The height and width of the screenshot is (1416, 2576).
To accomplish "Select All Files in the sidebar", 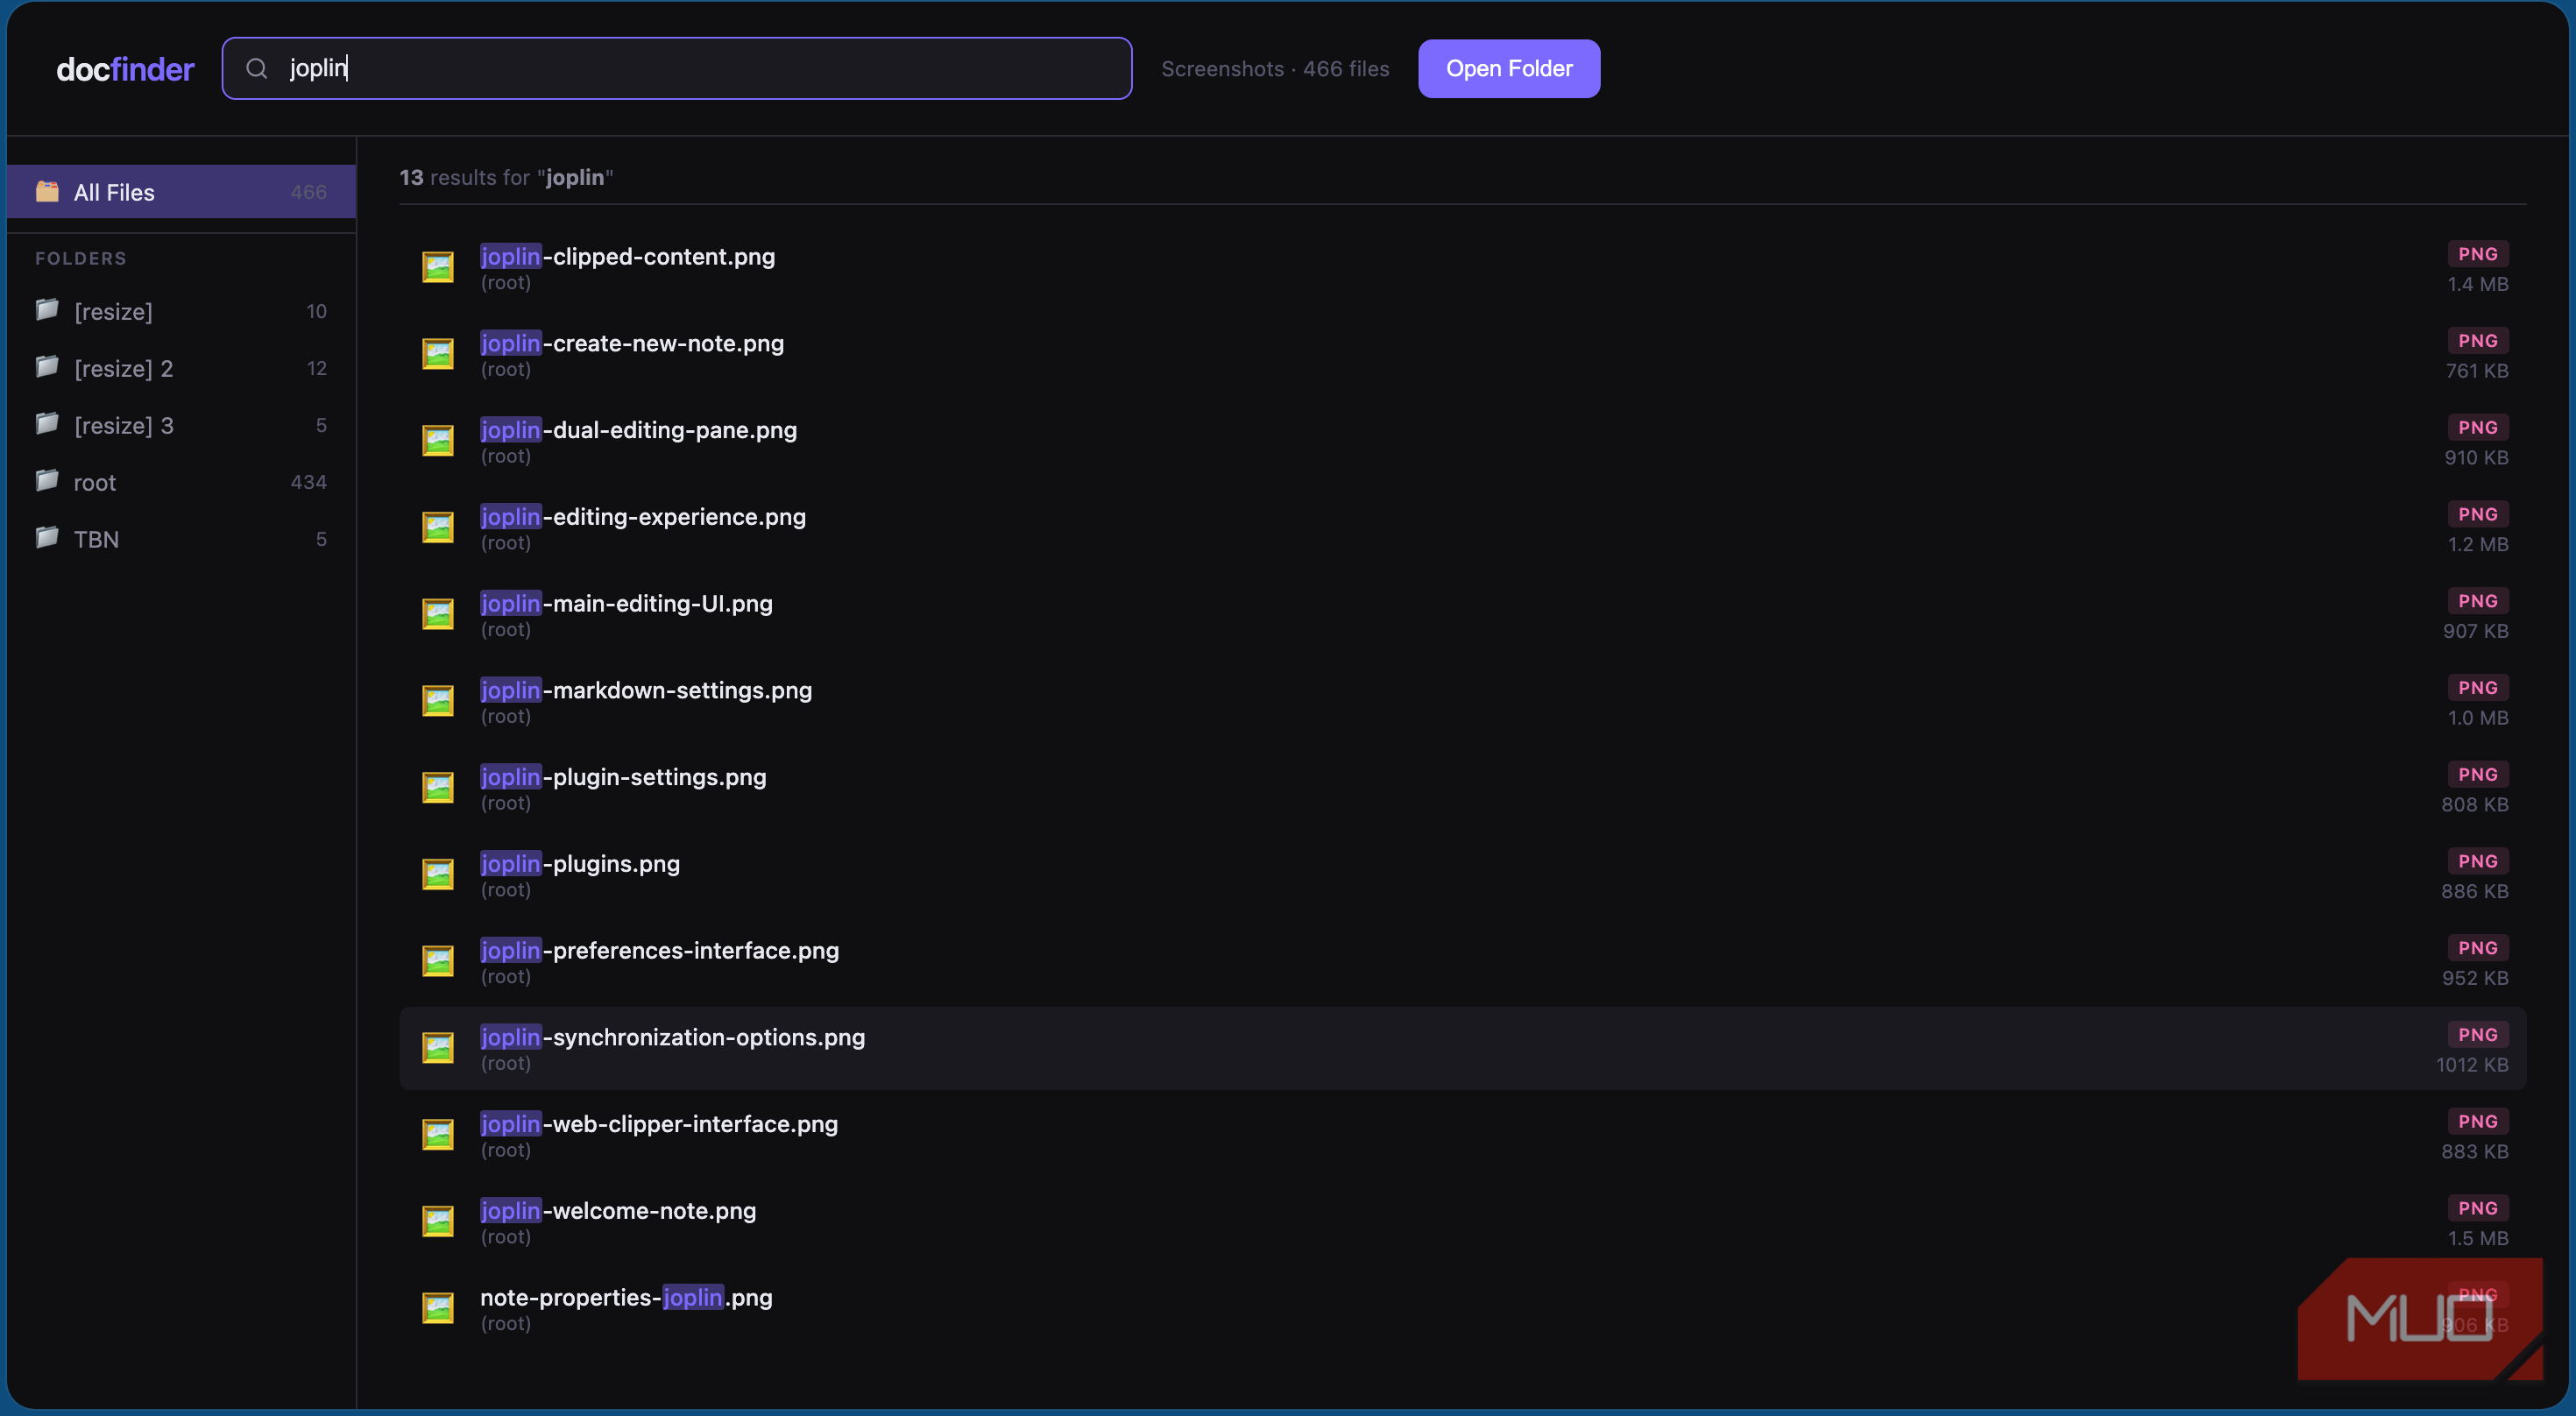I will coord(181,191).
